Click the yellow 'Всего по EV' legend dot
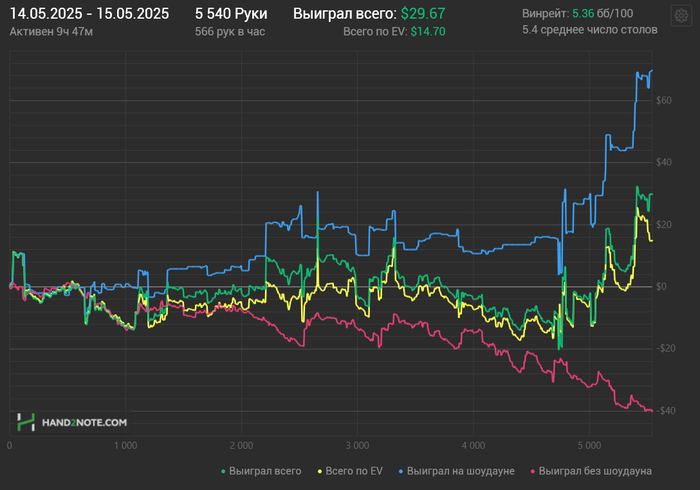700x490 pixels. [320, 471]
